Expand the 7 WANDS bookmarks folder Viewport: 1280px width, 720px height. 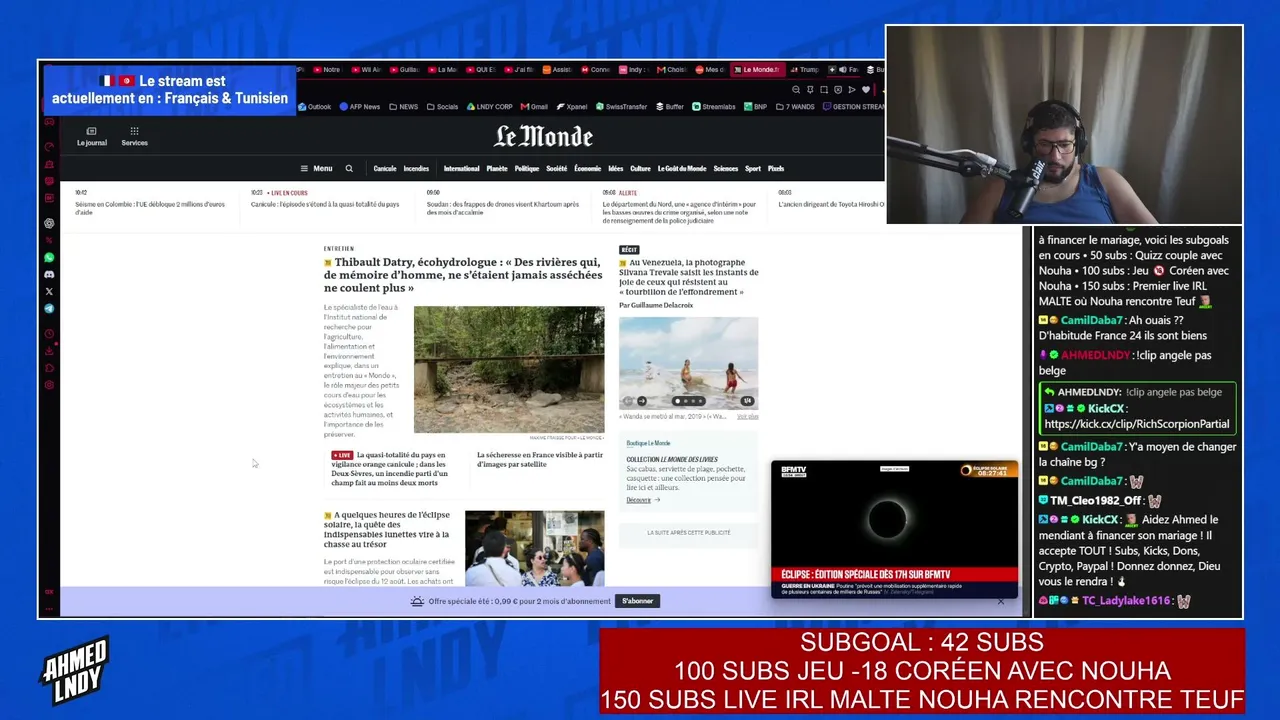pos(795,107)
